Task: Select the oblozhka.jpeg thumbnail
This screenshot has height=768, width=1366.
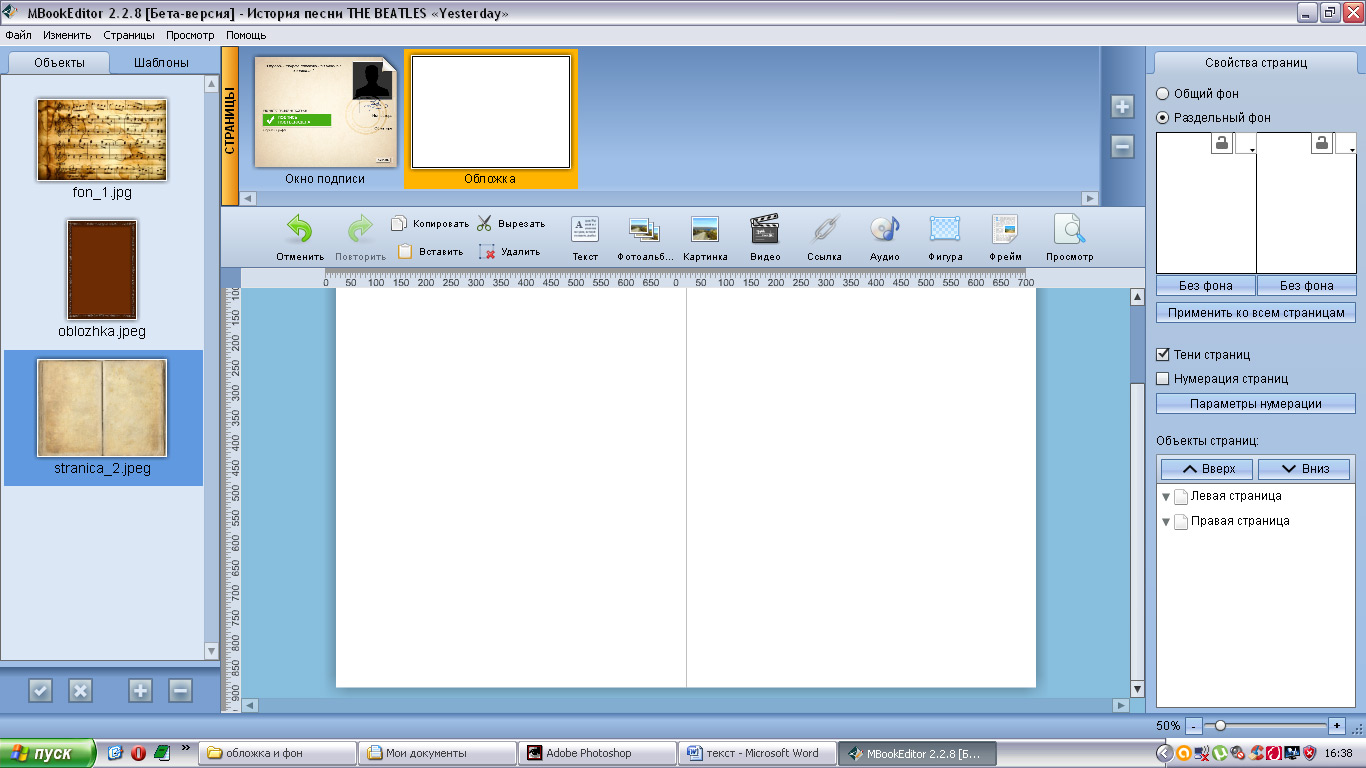Action: tap(102, 270)
